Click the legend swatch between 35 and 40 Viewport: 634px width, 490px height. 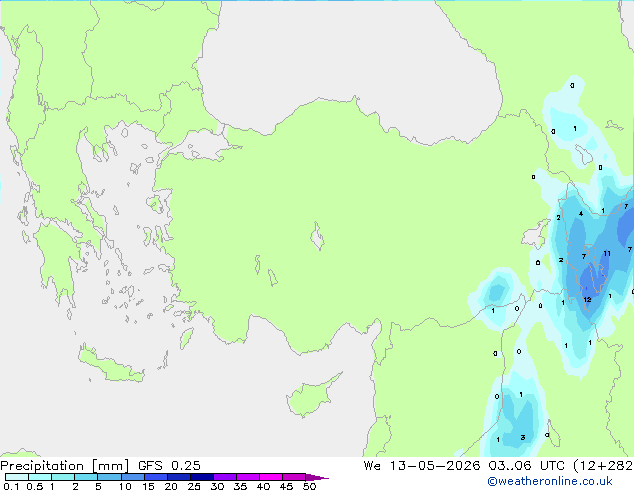[x=247, y=477]
